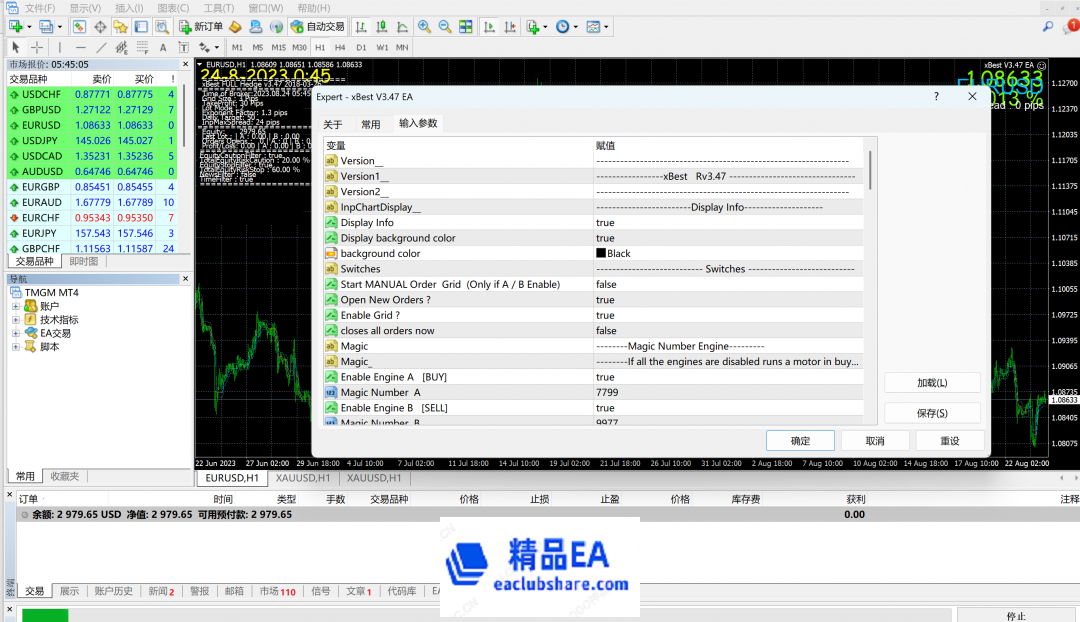Click the zoom out magnifier icon
Screen dimensions: 1080x622
[x=444, y=27]
